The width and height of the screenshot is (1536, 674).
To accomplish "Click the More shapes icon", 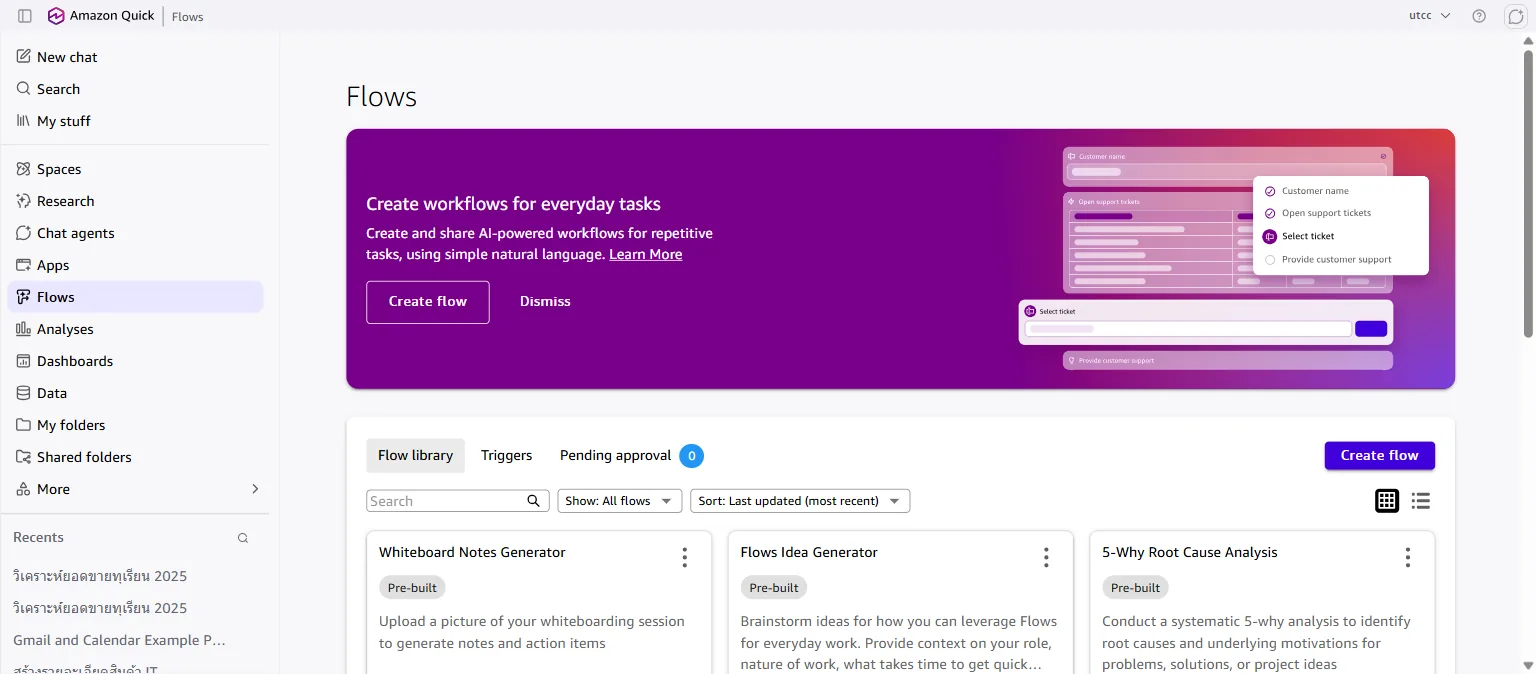I will point(24,489).
